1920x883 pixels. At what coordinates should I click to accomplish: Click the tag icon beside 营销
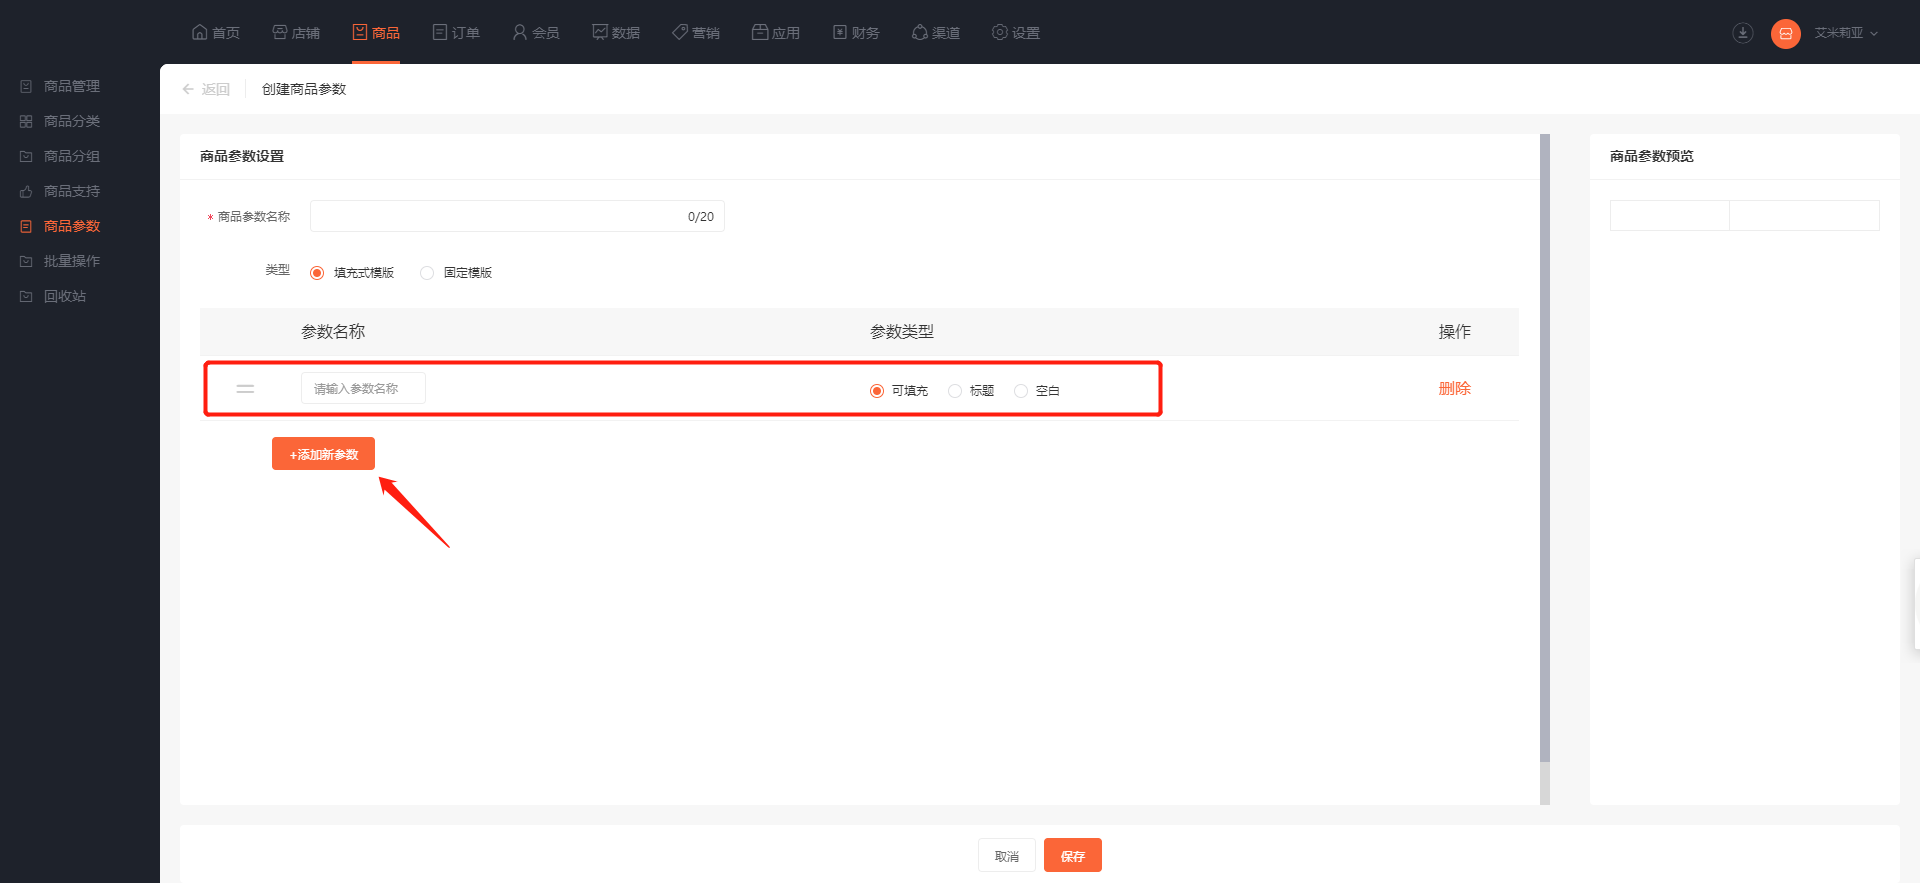(x=680, y=32)
